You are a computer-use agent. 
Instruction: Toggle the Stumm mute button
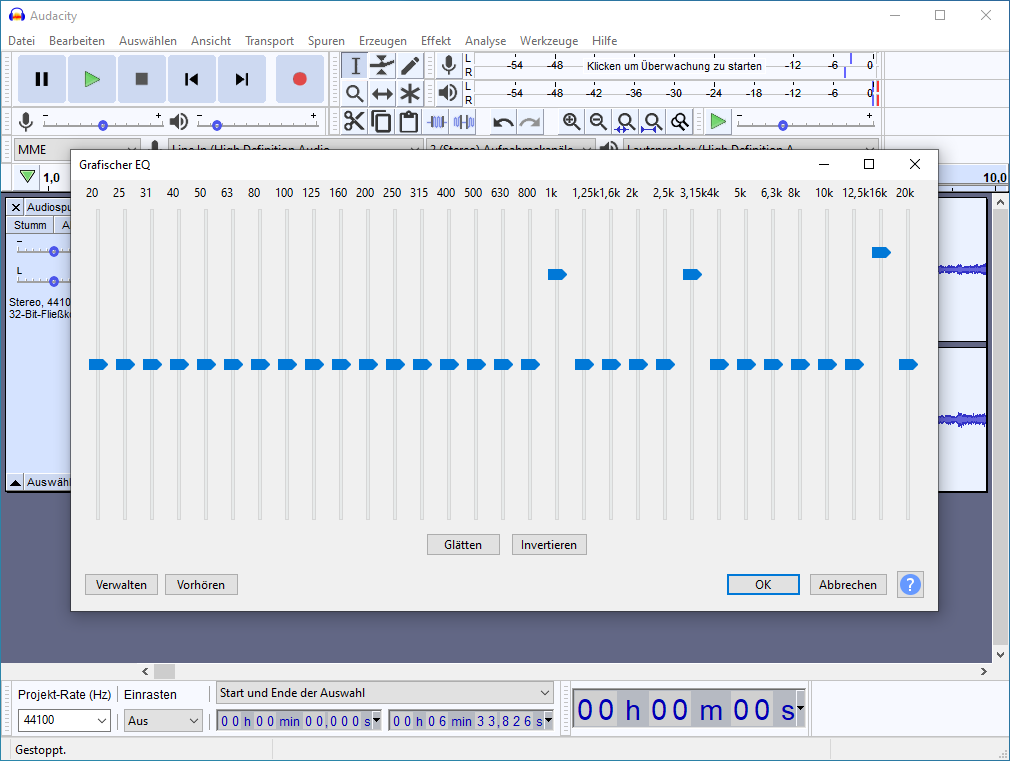click(30, 225)
